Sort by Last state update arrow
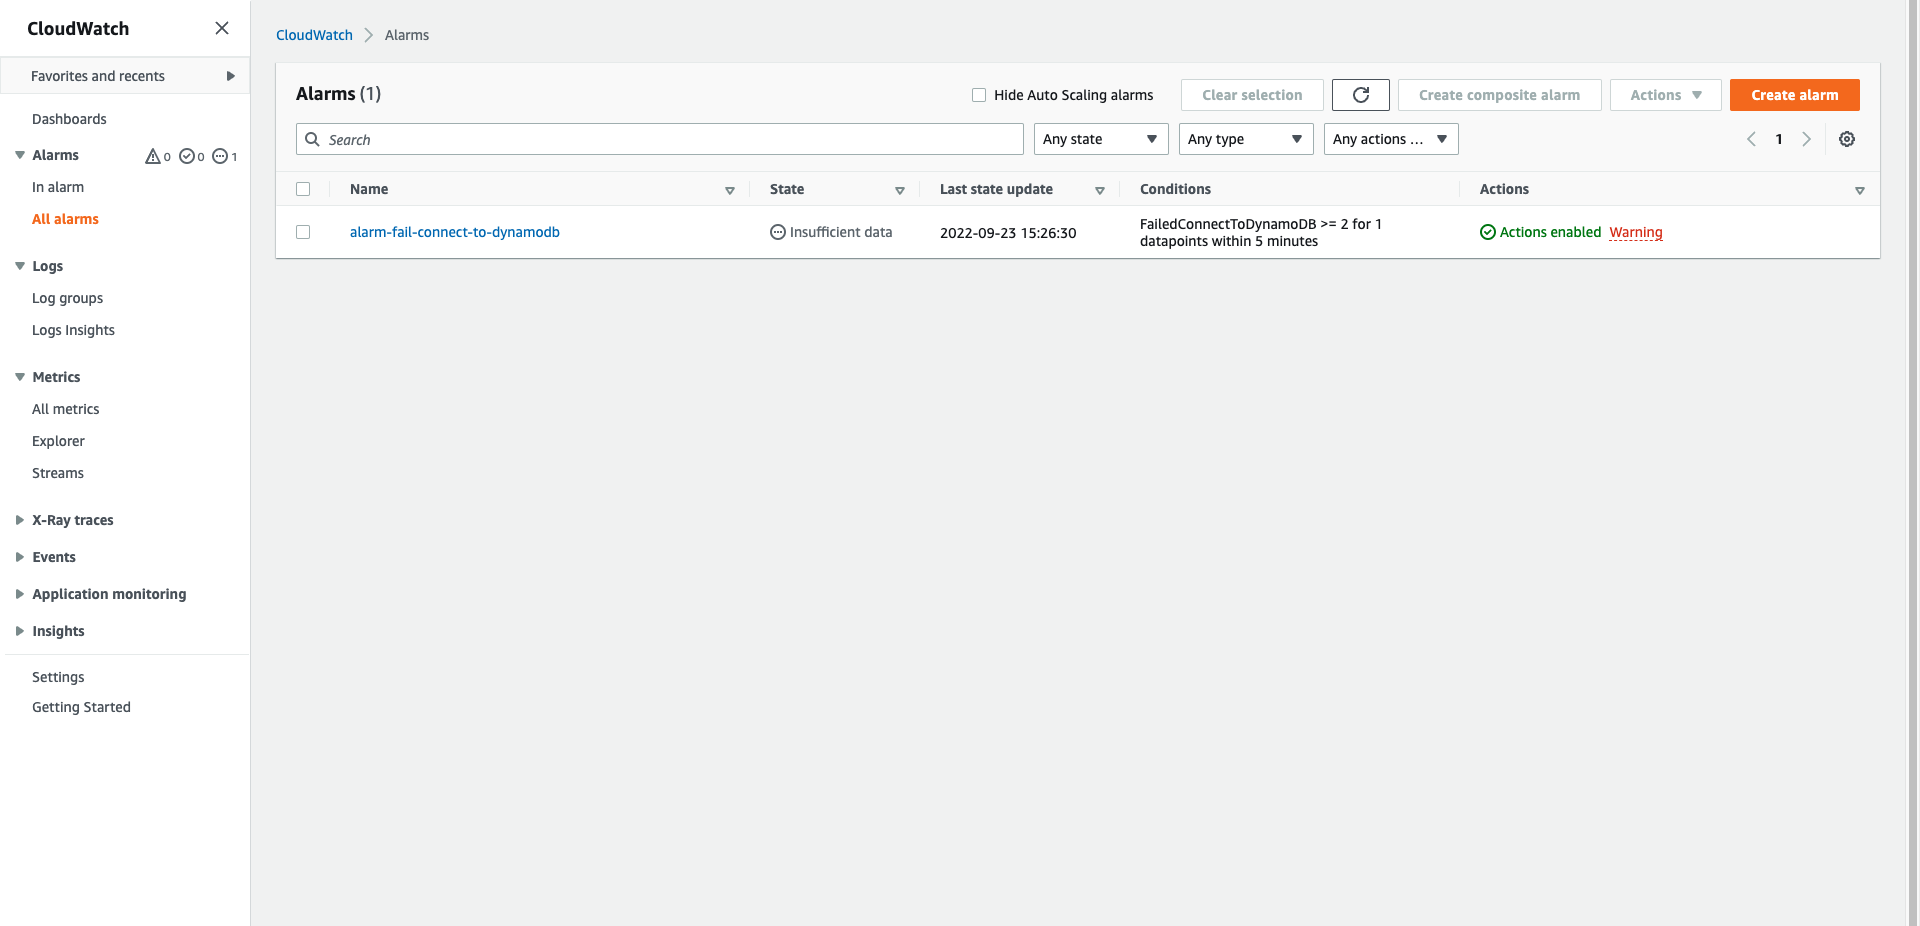 (1100, 190)
